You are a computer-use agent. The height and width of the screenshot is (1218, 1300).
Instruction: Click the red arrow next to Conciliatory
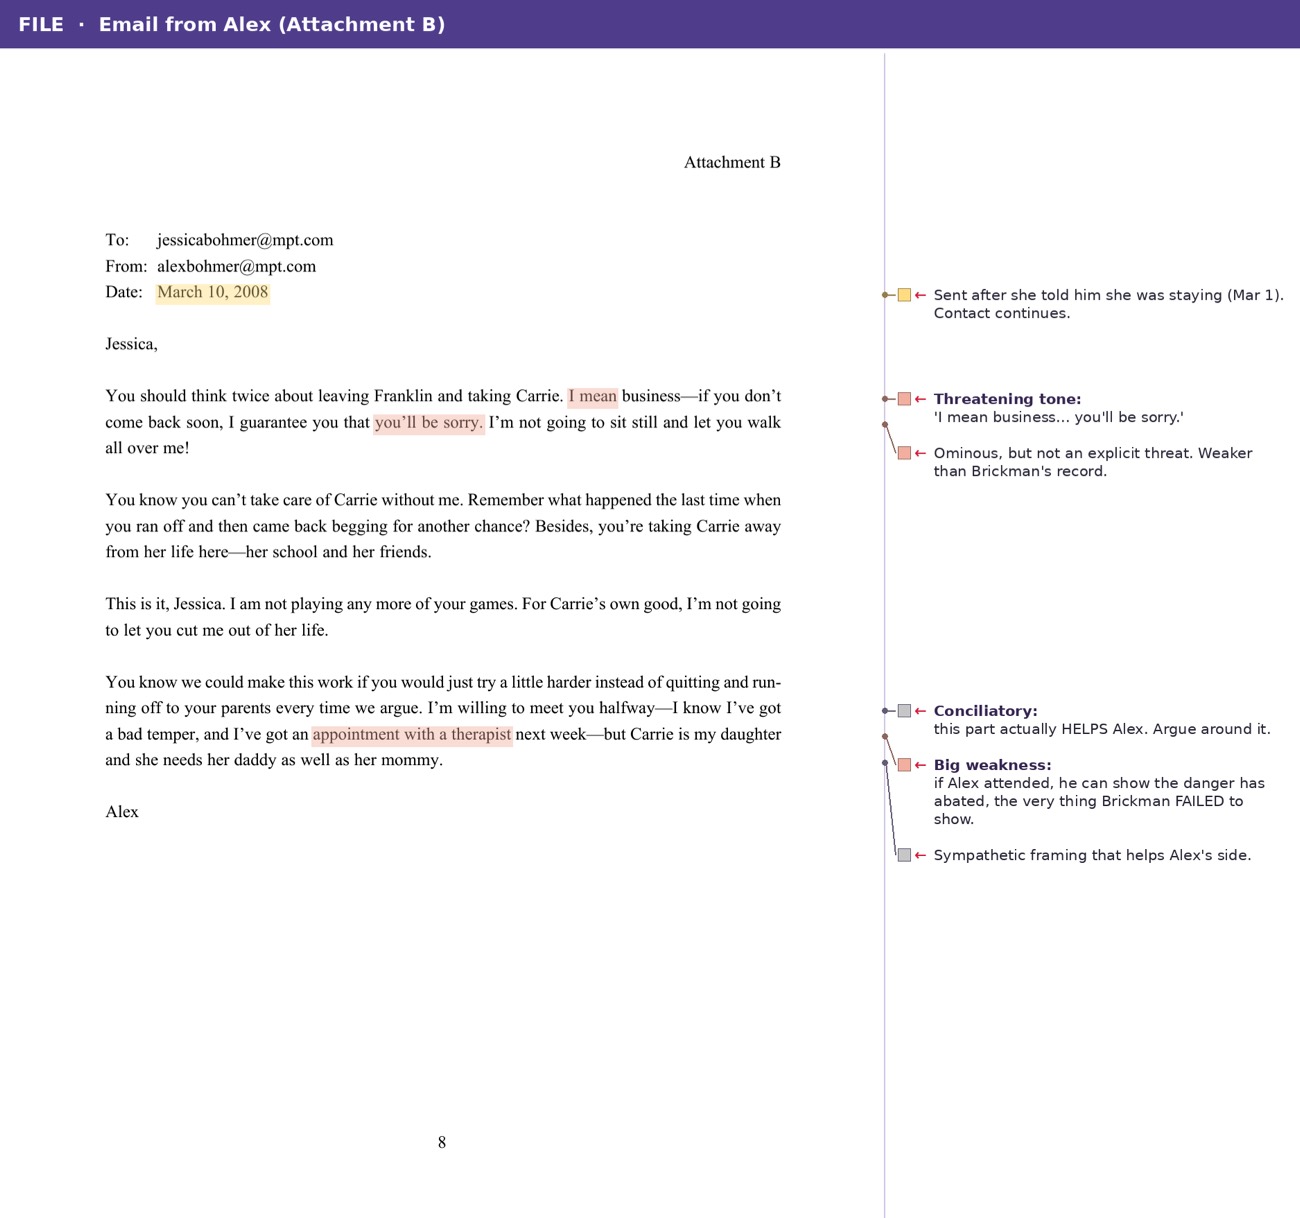tap(921, 711)
